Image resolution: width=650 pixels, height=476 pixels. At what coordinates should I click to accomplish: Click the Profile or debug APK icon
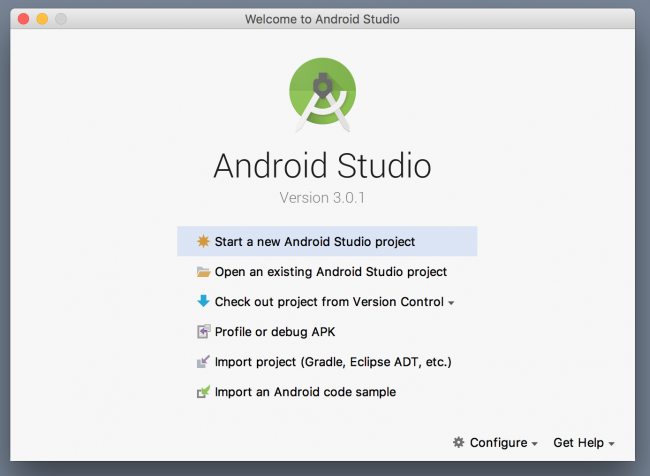tap(203, 332)
